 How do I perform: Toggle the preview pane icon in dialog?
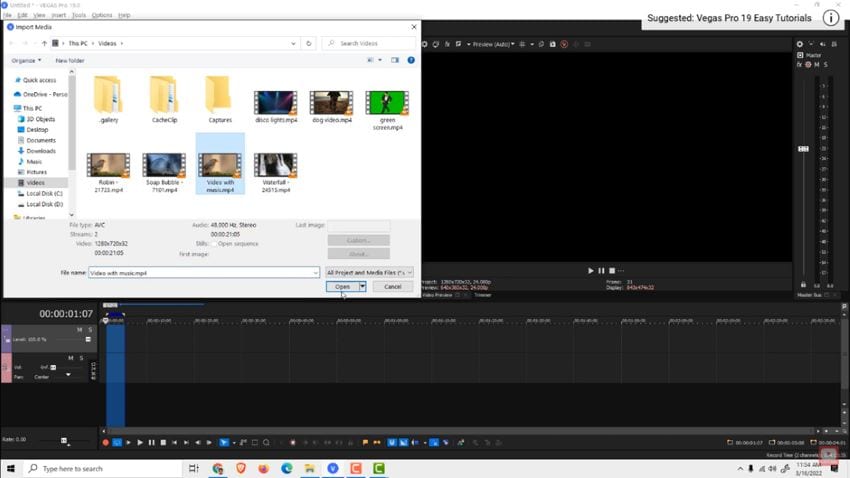[x=395, y=60]
